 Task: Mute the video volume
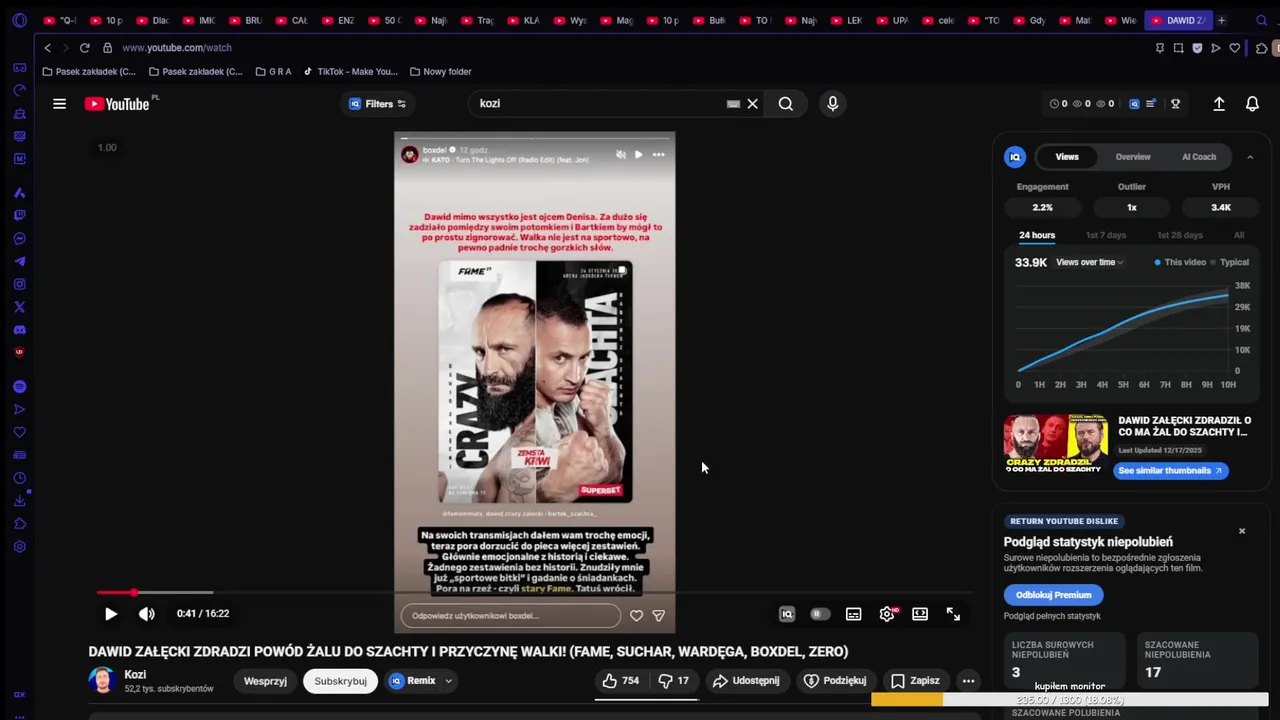pyautogui.click(x=147, y=614)
